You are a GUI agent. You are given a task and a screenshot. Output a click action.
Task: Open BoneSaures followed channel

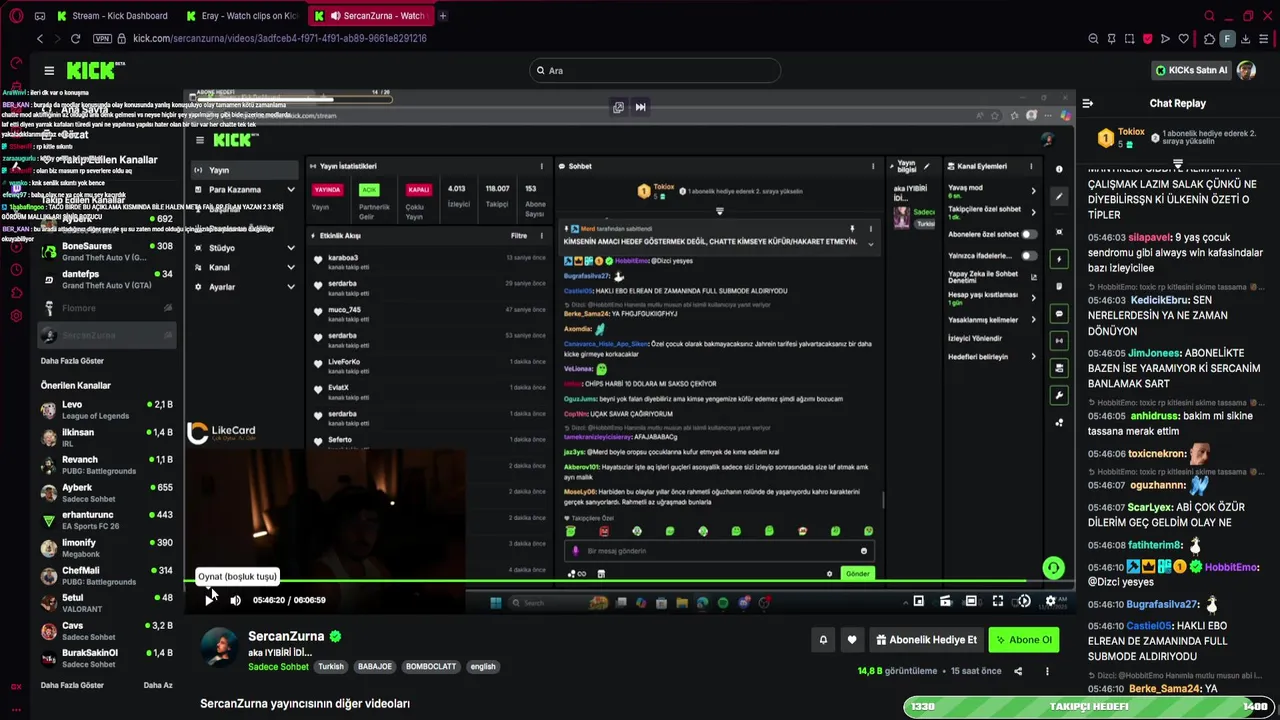108,251
